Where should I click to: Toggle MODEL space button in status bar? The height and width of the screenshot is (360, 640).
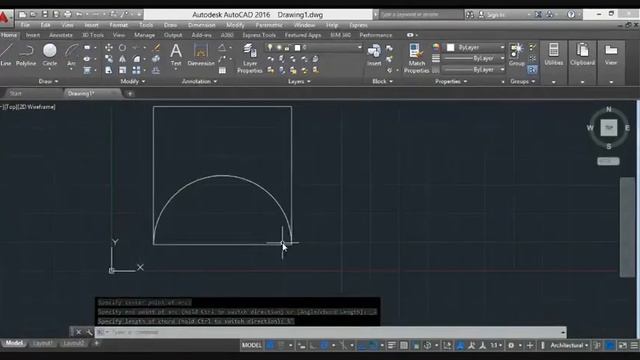251,345
